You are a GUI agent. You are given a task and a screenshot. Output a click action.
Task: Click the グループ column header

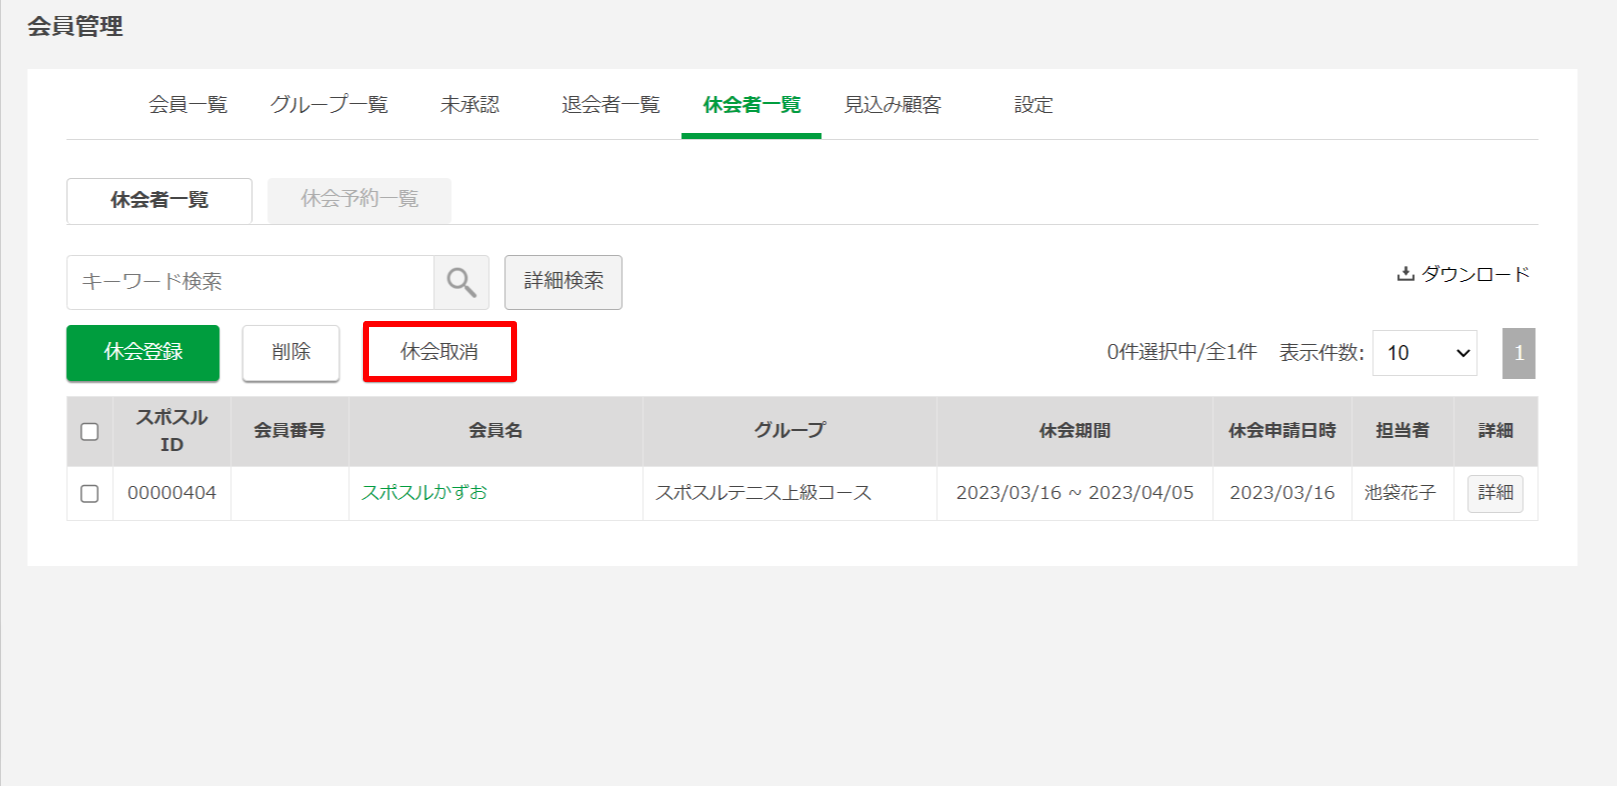(x=790, y=431)
